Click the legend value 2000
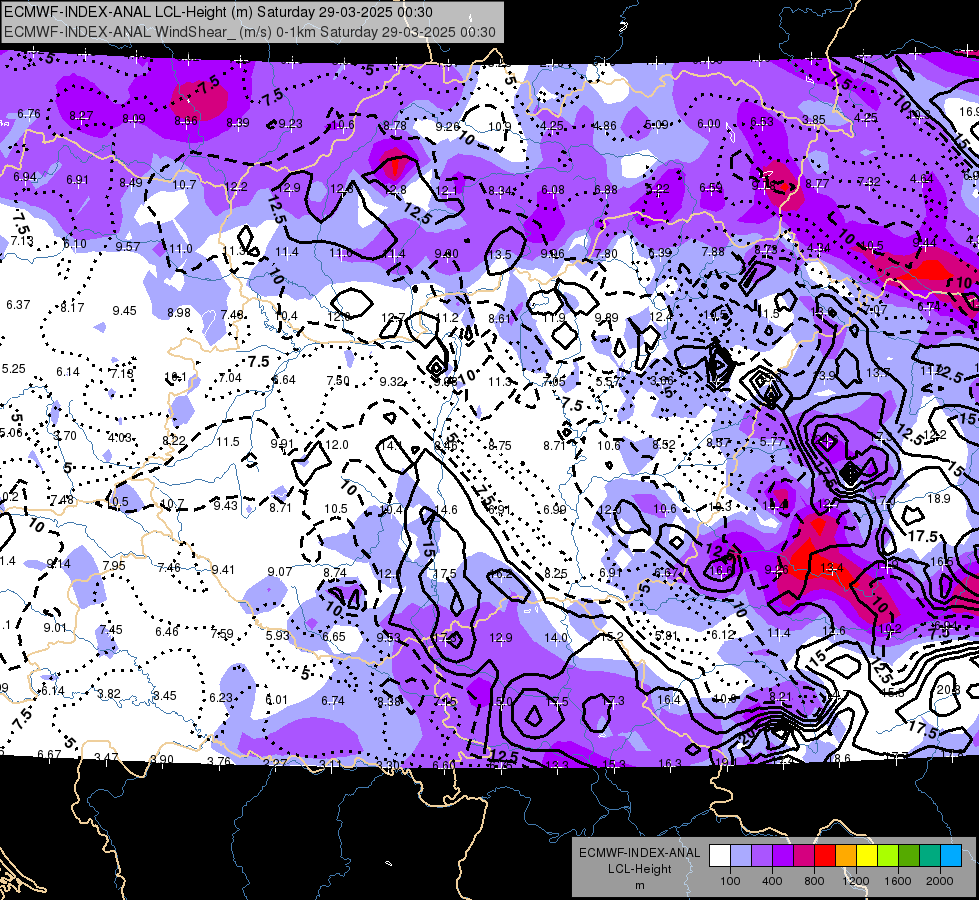 (940, 881)
